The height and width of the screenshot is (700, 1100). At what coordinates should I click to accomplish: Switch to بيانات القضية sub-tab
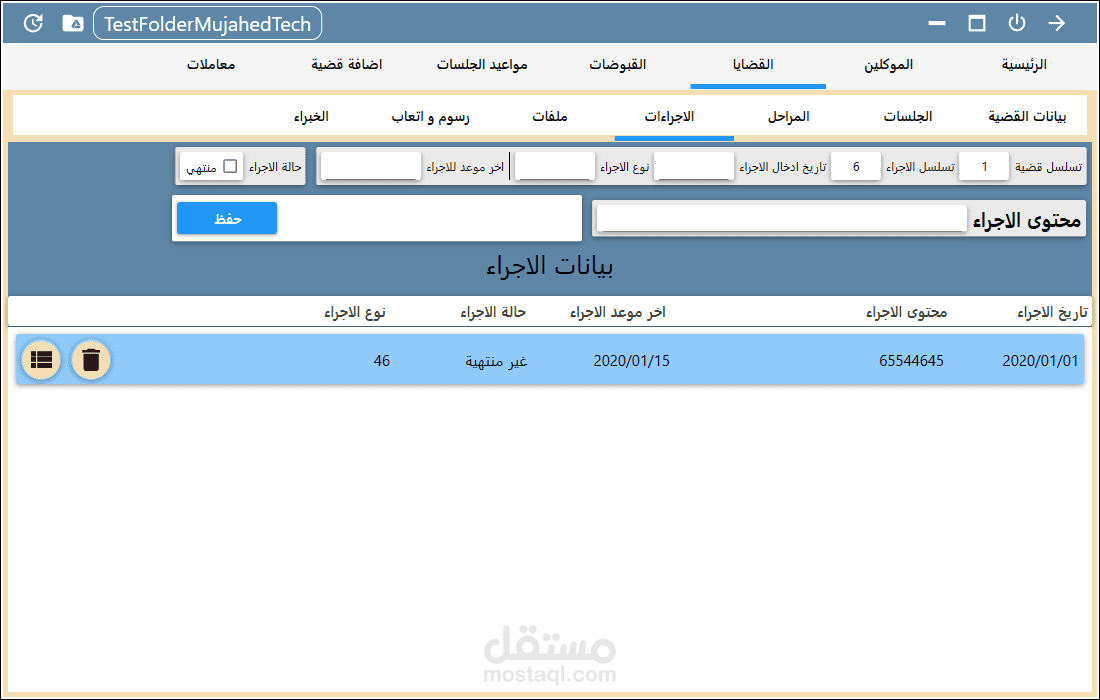[1027, 116]
